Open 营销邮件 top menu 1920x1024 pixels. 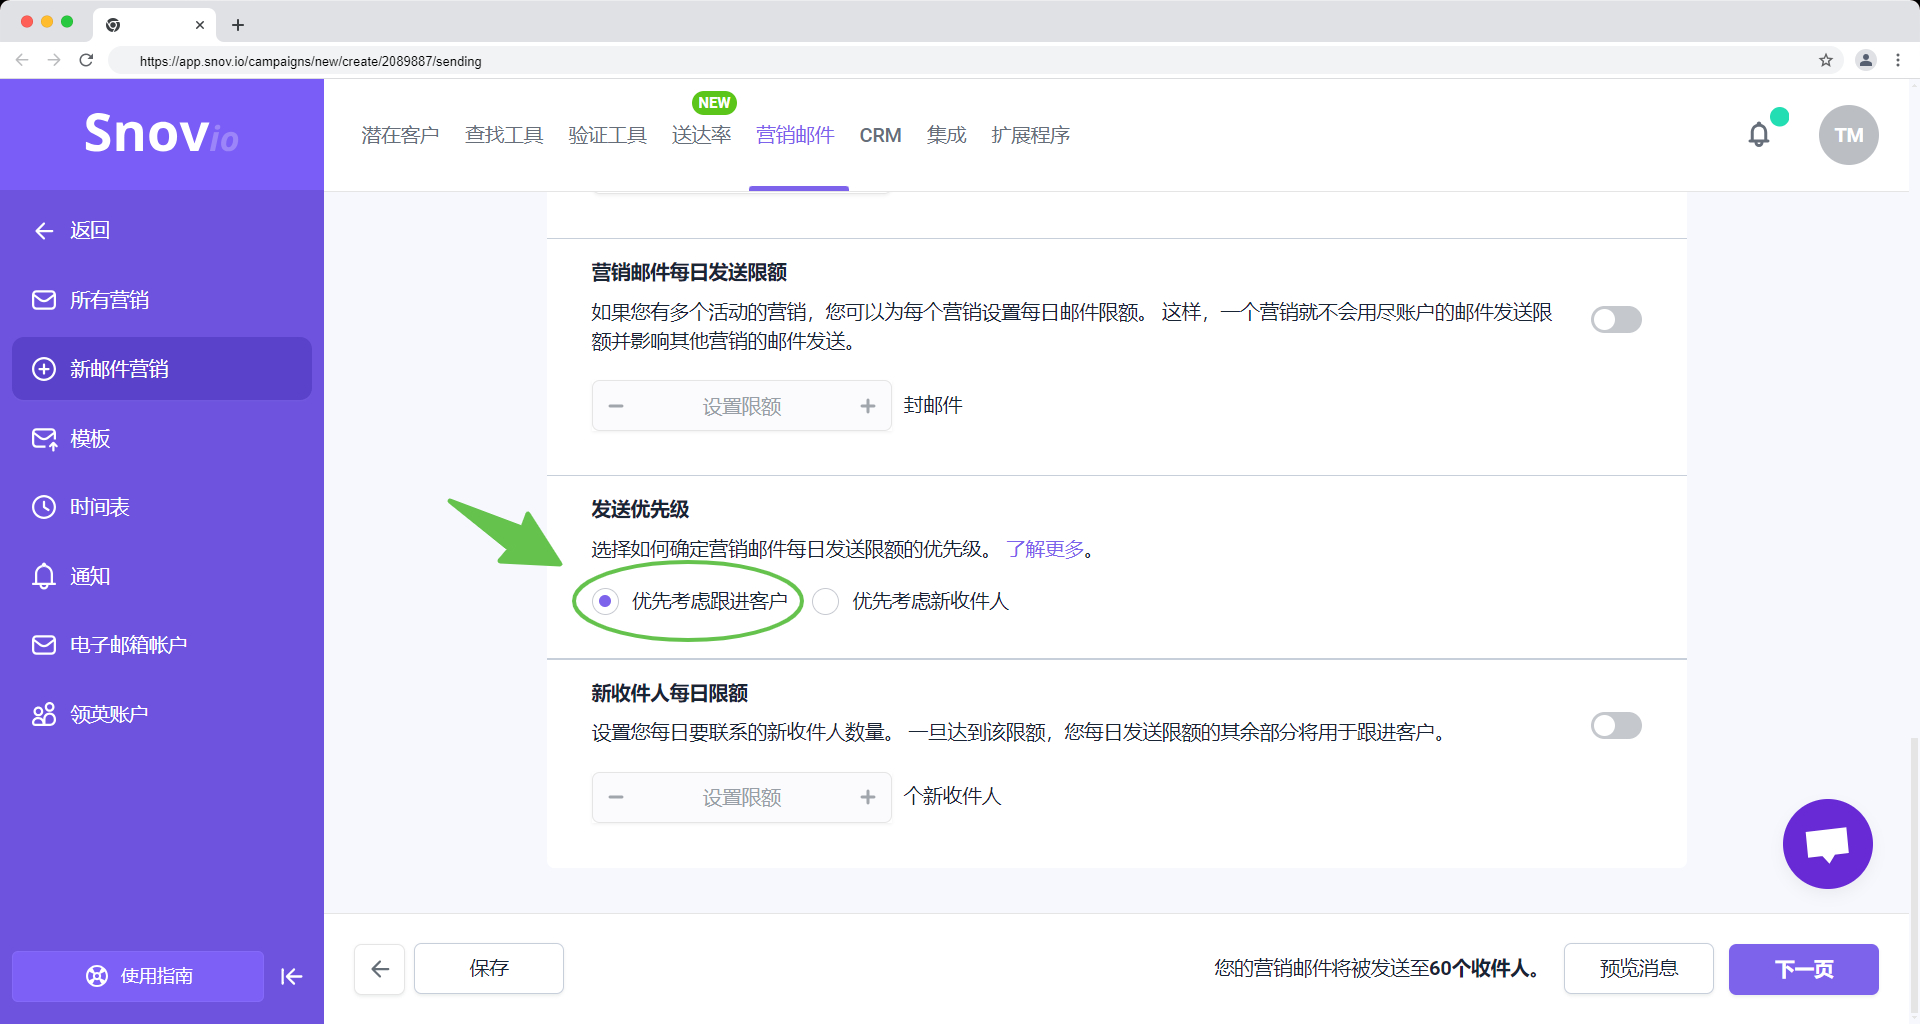[x=796, y=135]
